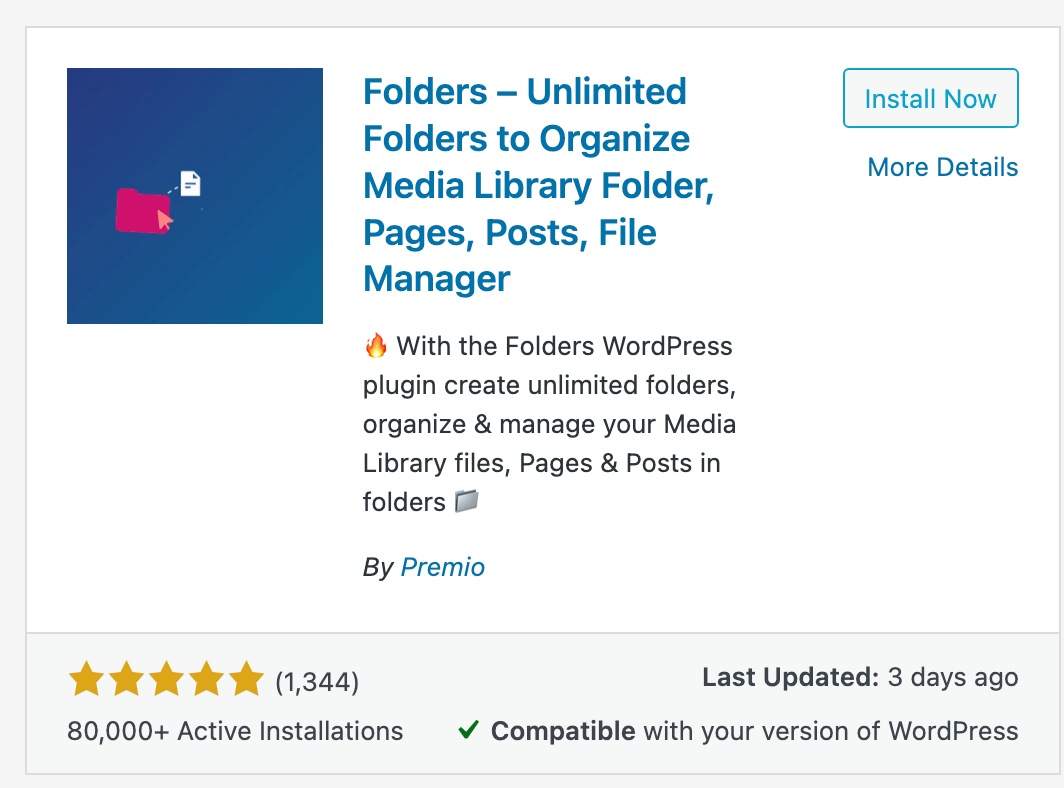Click the Last Updated 3 days ago text
The image size is (1064, 788).
tap(860, 677)
